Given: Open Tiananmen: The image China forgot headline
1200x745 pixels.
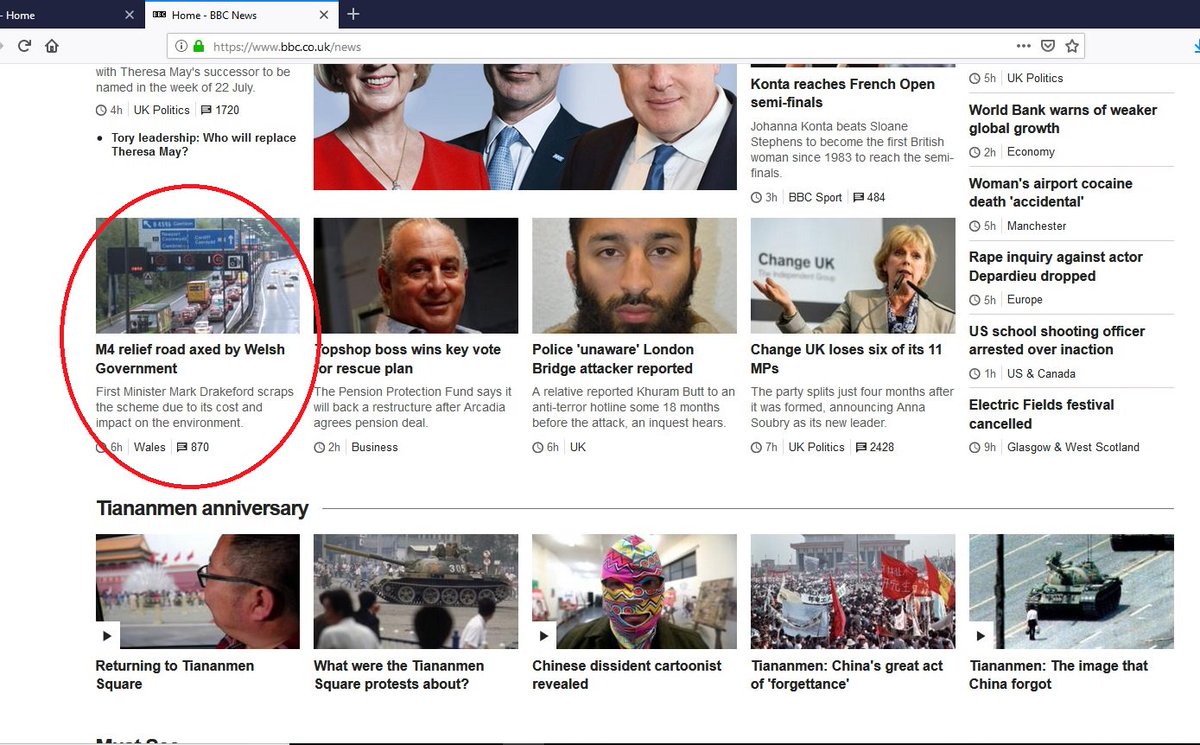Looking at the screenshot, I should tap(1059, 675).
